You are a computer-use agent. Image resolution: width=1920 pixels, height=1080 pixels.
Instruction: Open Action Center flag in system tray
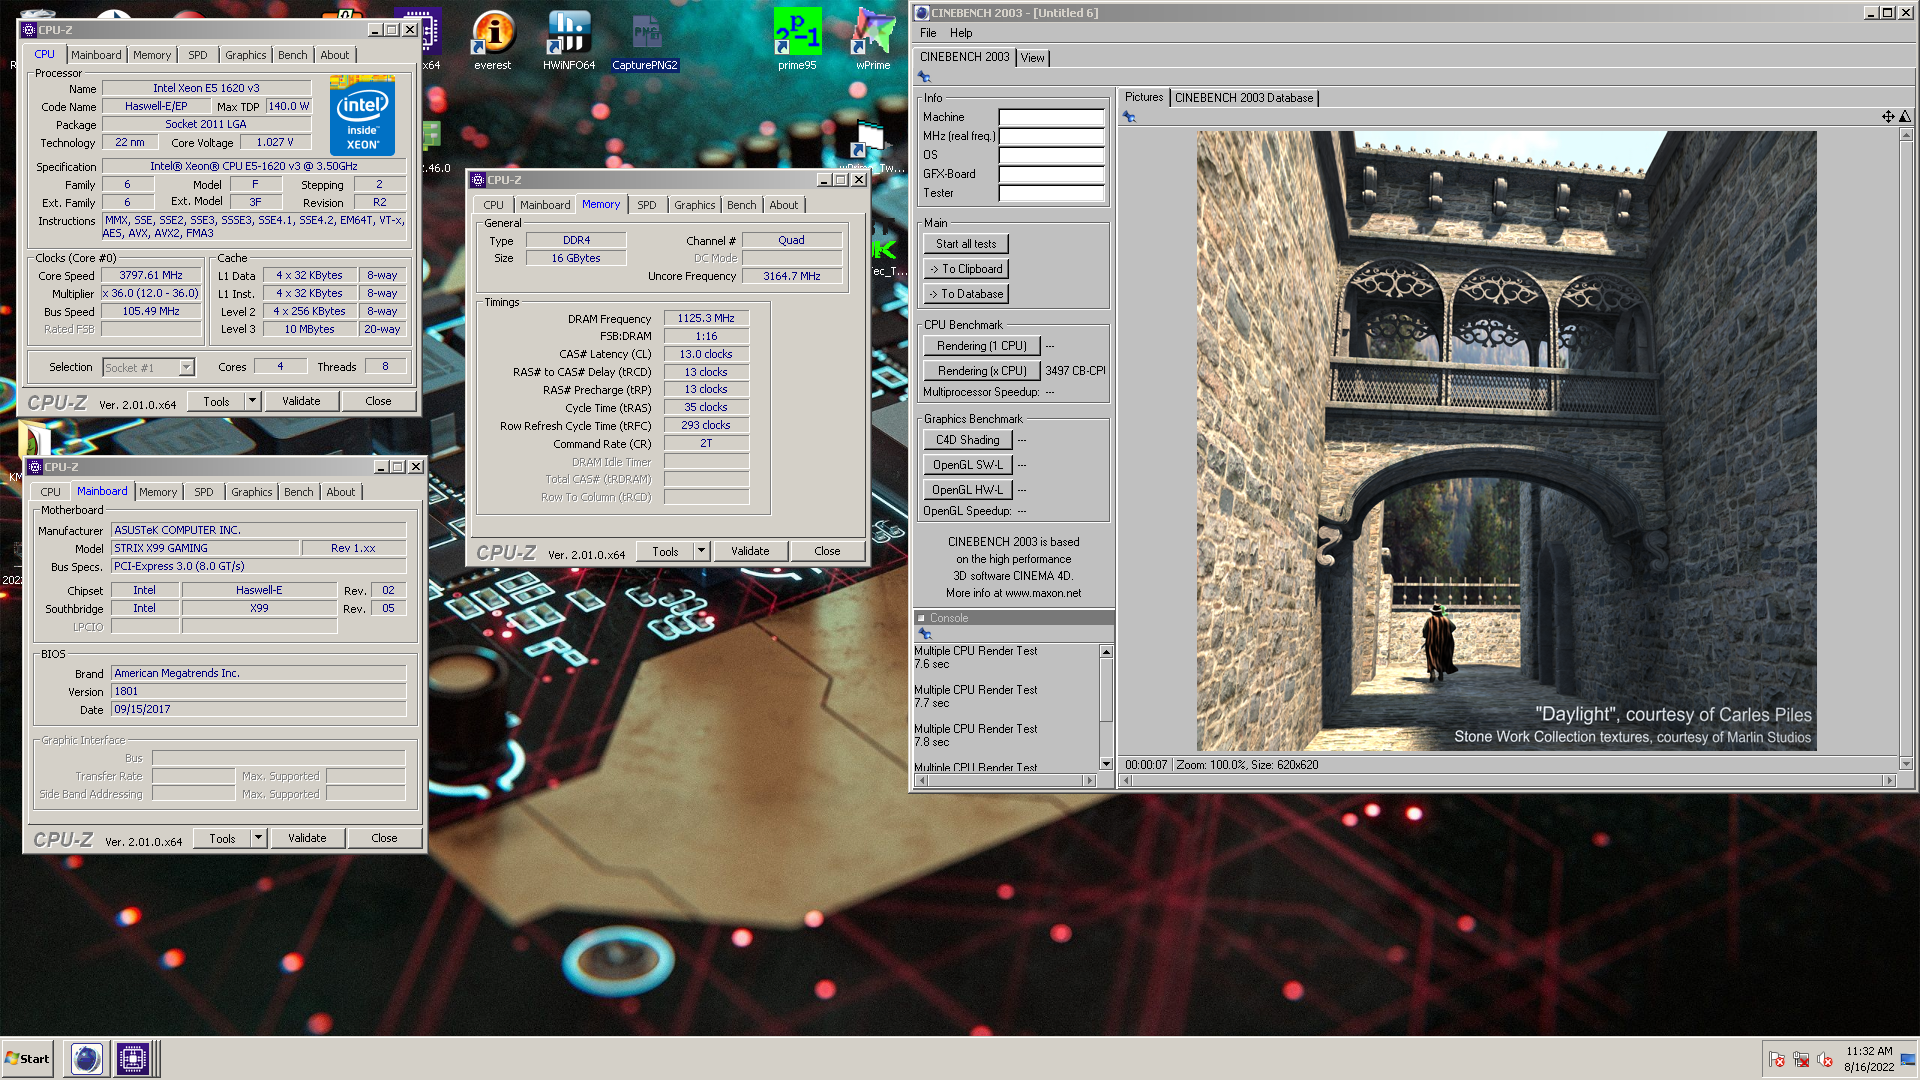click(x=1777, y=1059)
